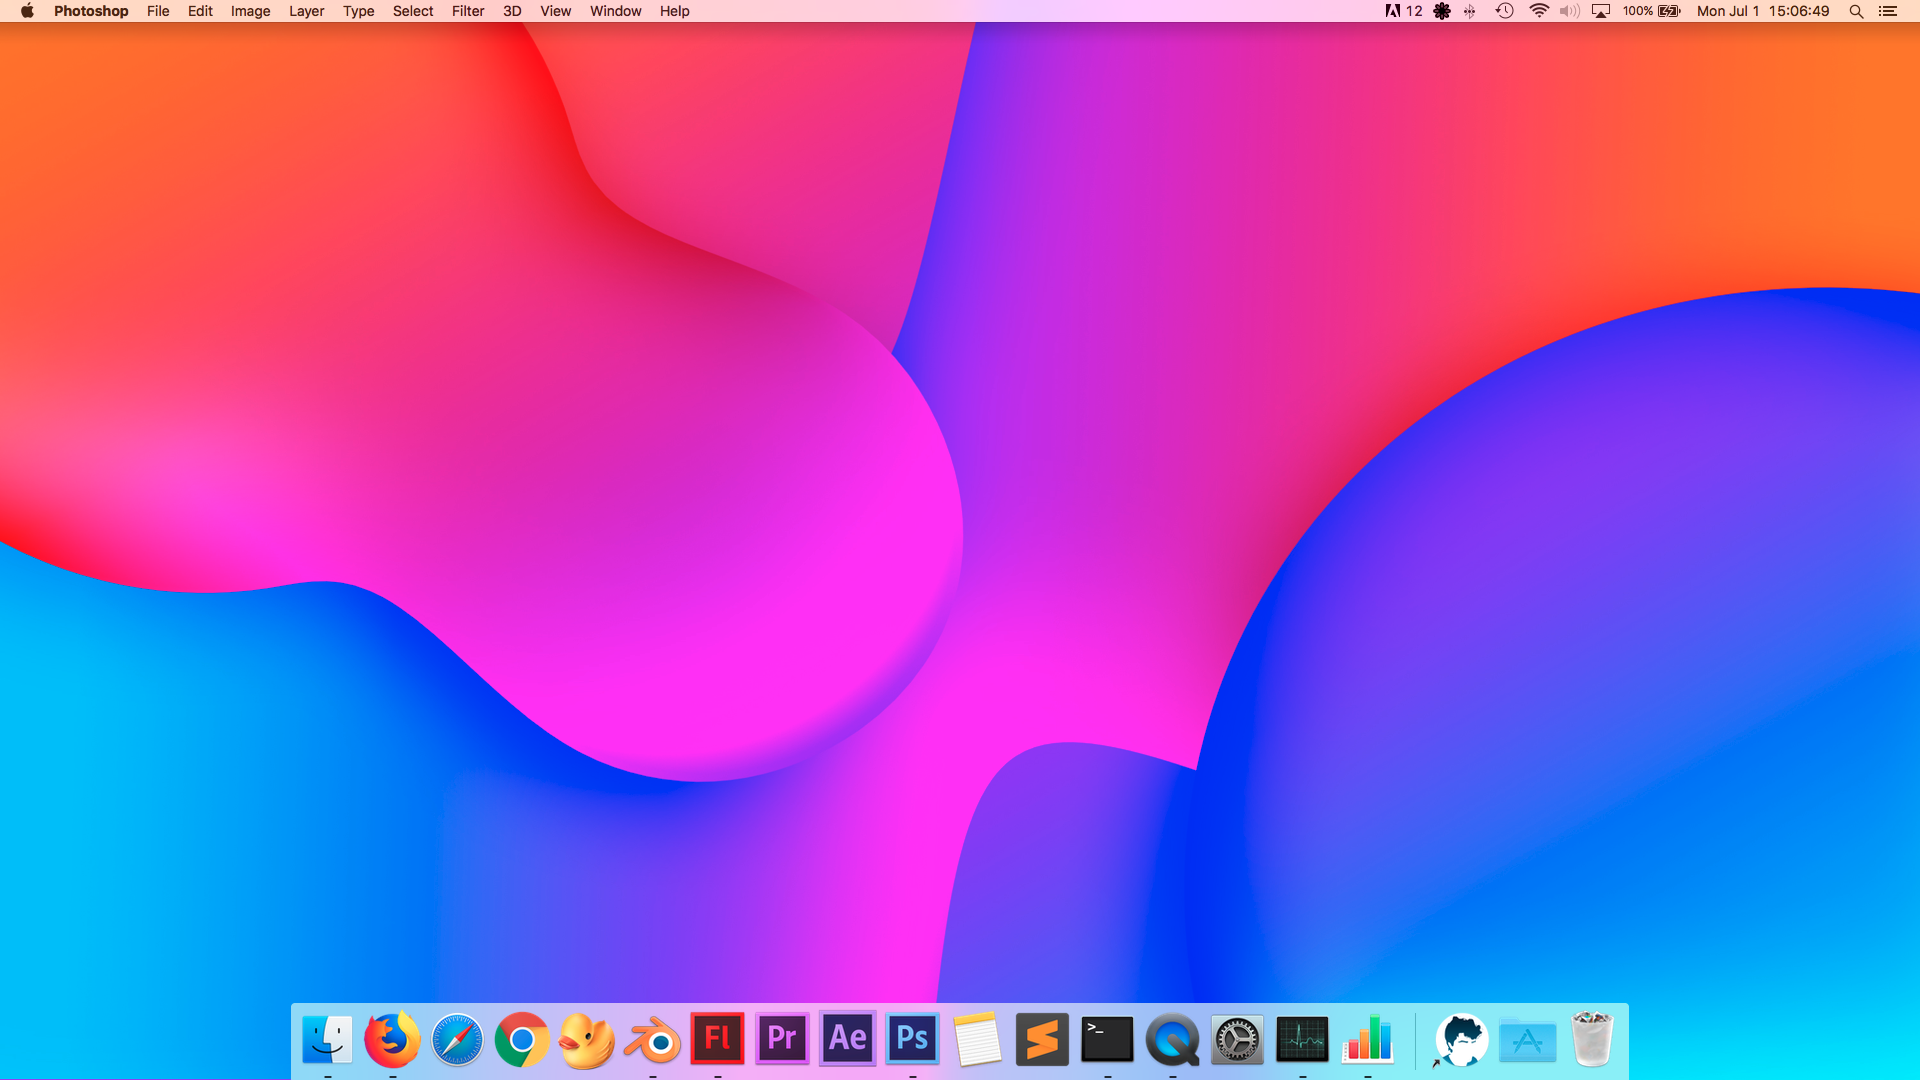Open the Photoshop application menu
Image resolution: width=1920 pixels, height=1080 pixels.
[x=91, y=11]
